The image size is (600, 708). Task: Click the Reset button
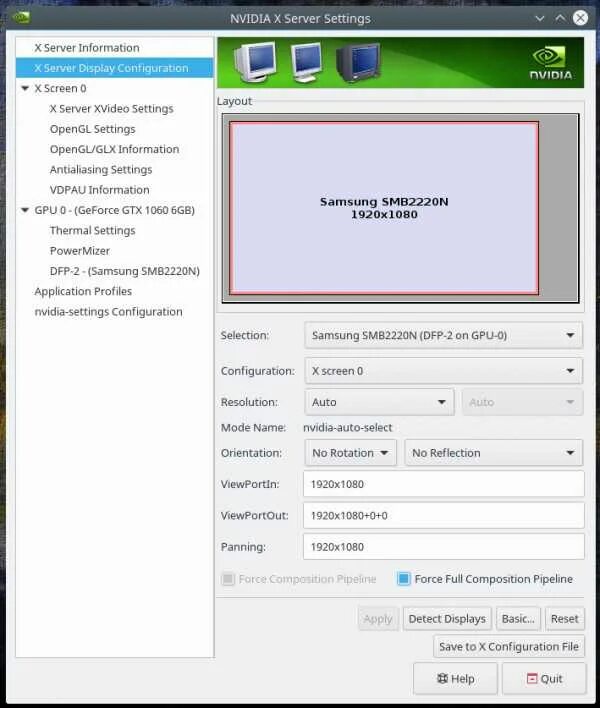tap(565, 619)
